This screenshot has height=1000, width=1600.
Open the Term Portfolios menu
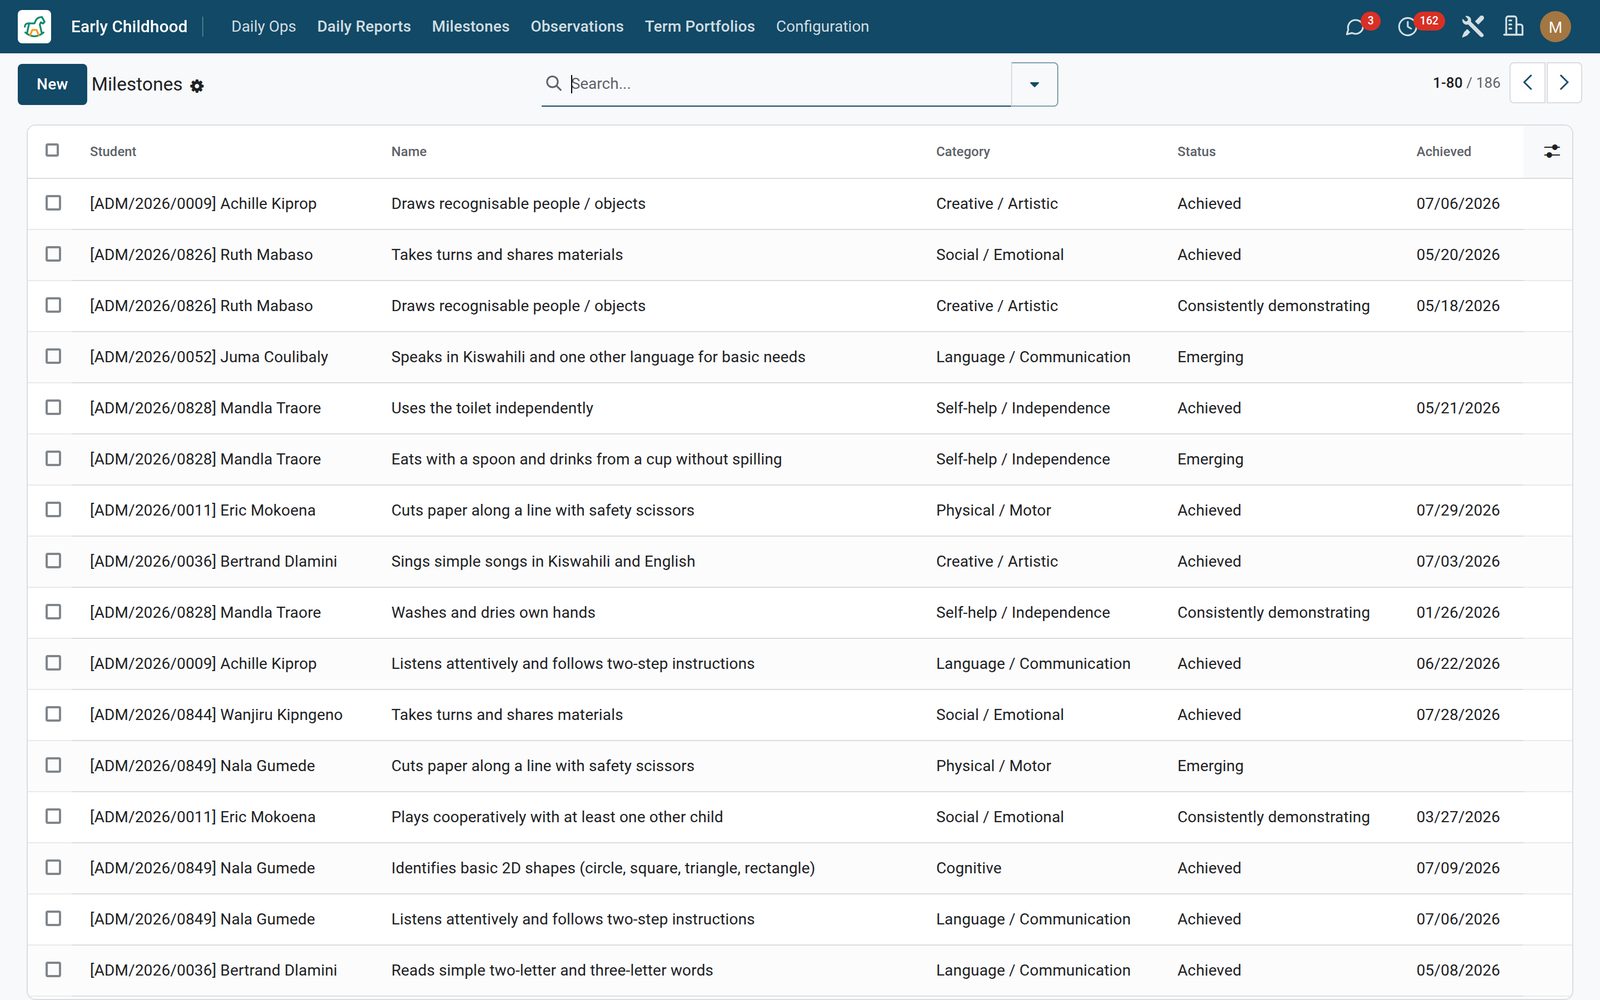pos(699,27)
